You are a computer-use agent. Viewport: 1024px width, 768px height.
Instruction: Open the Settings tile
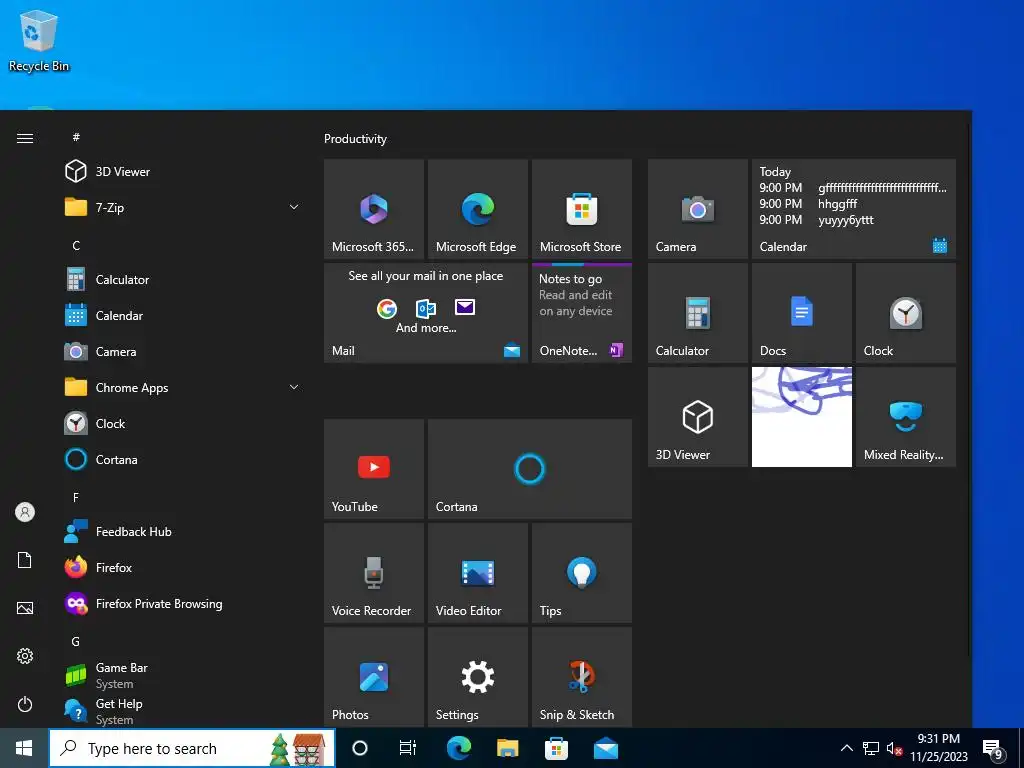point(477,677)
